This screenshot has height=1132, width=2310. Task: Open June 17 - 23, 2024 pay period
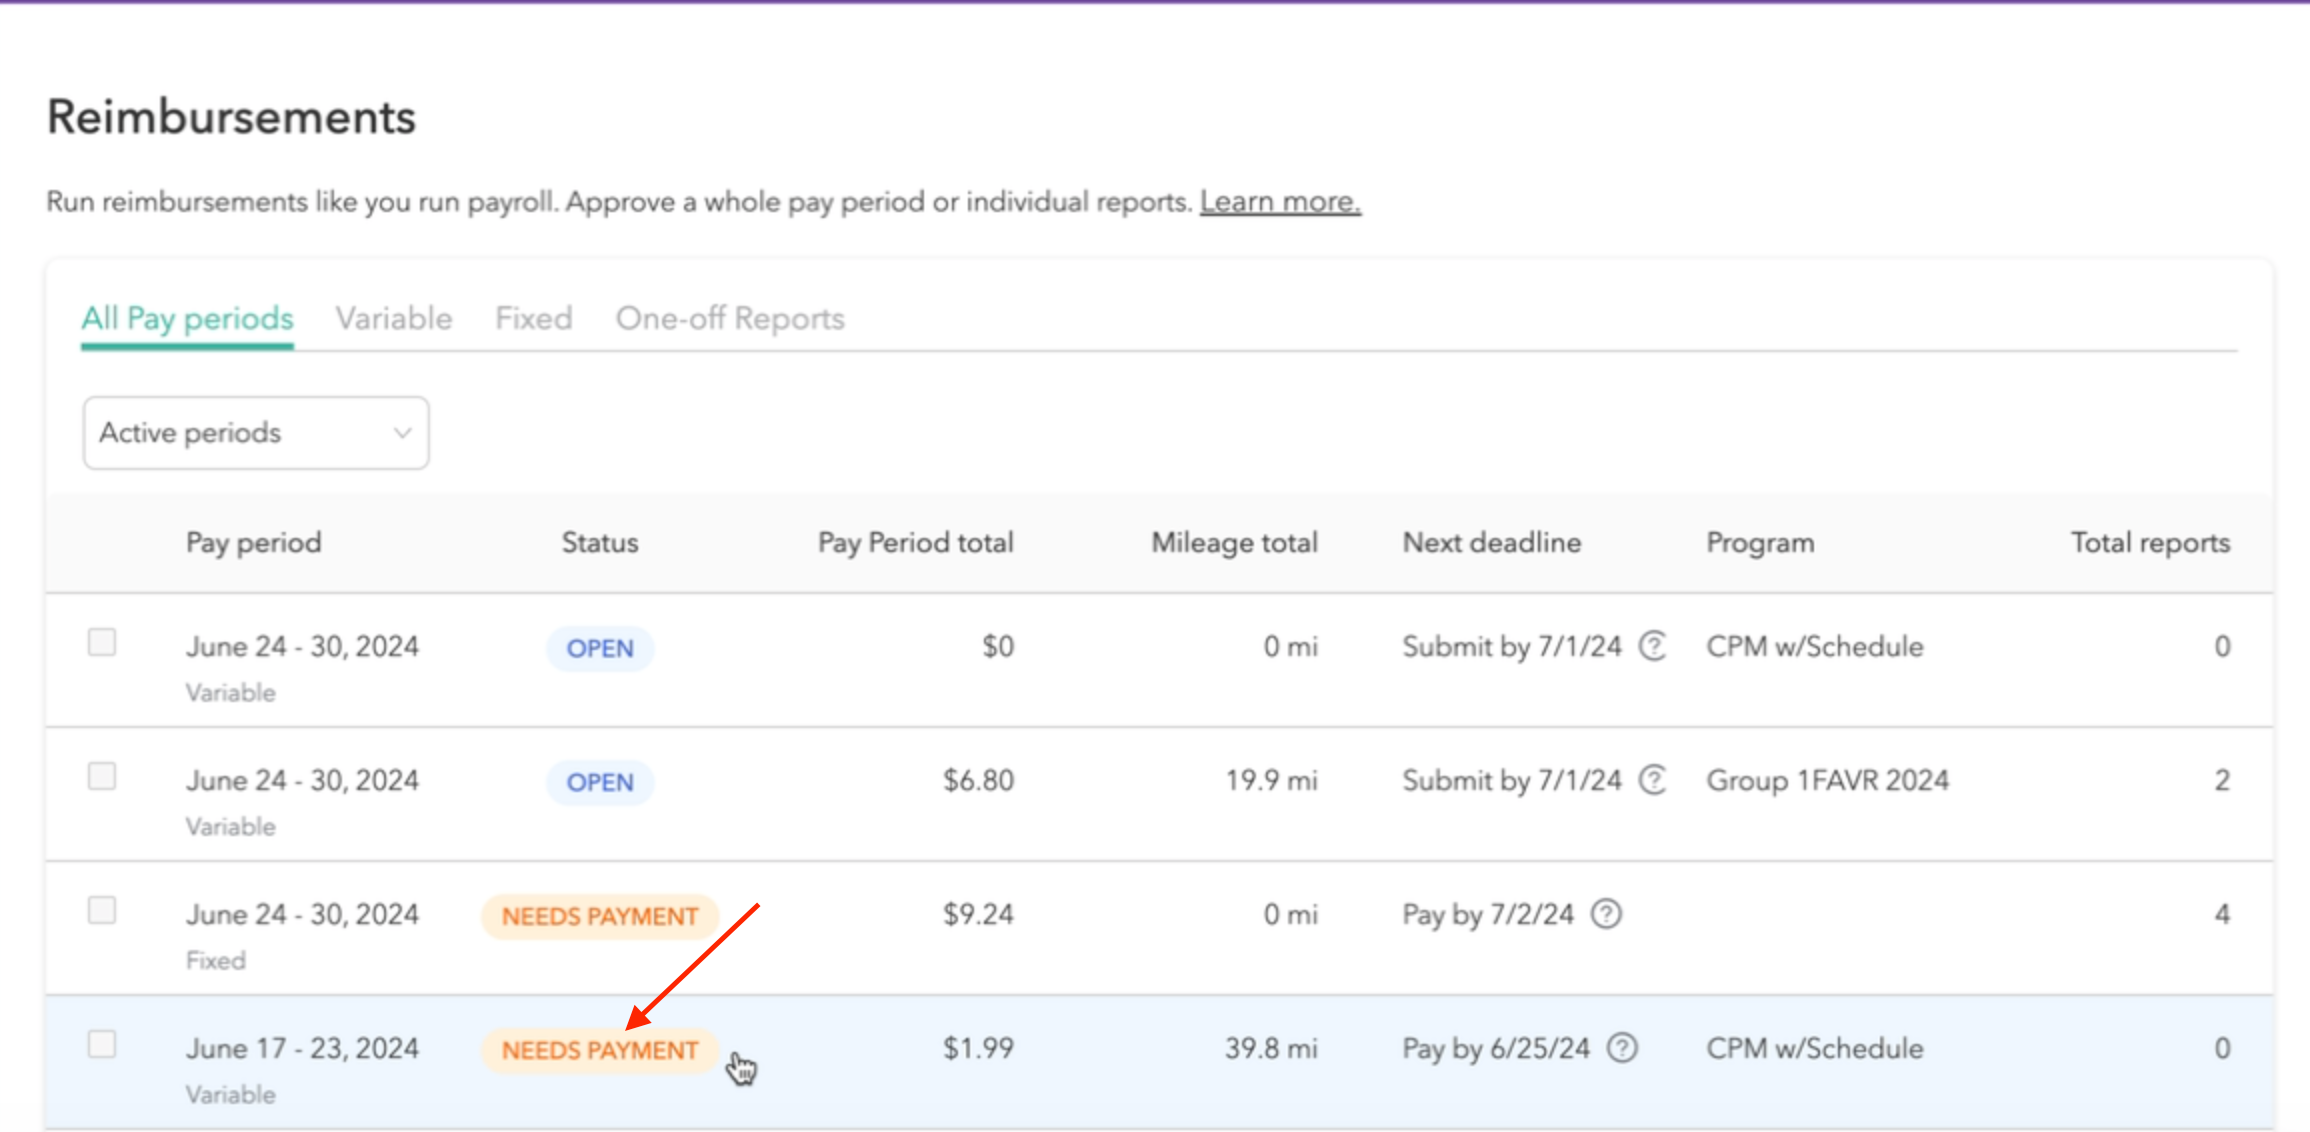coord(303,1048)
